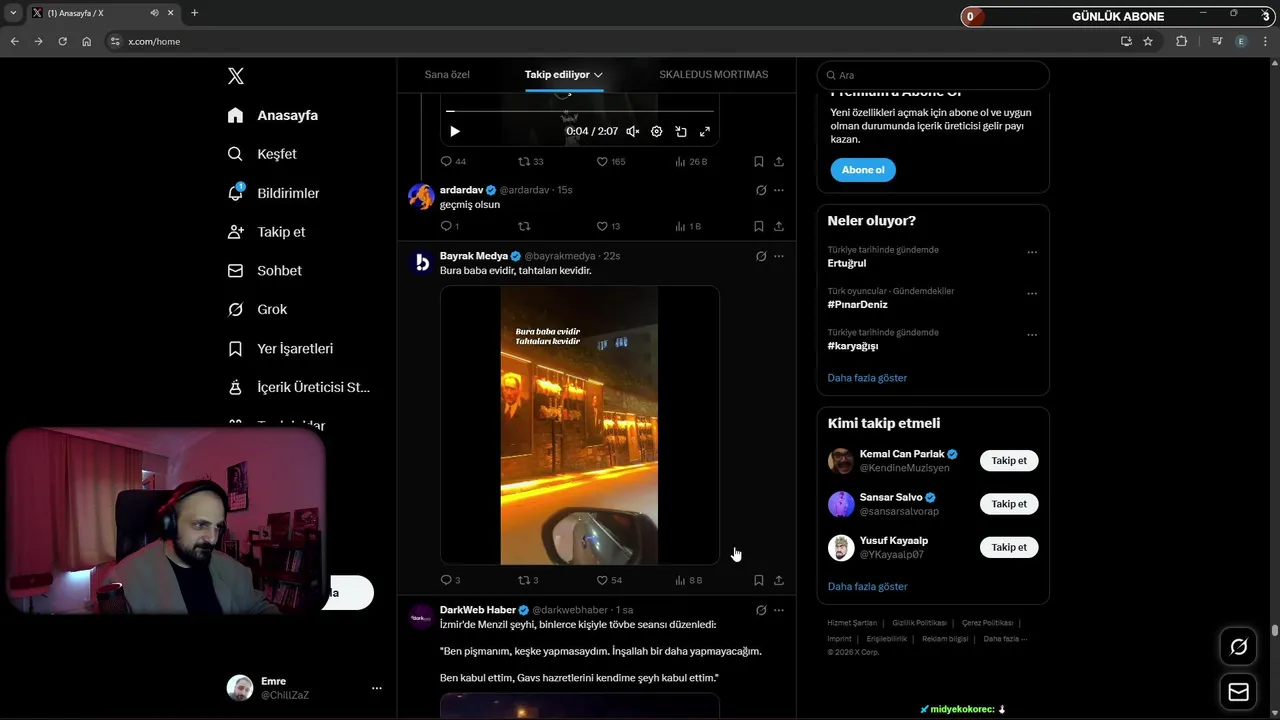Screen dimensions: 1280x720
Task: Reply to ardardav's post
Action: point(450,226)
